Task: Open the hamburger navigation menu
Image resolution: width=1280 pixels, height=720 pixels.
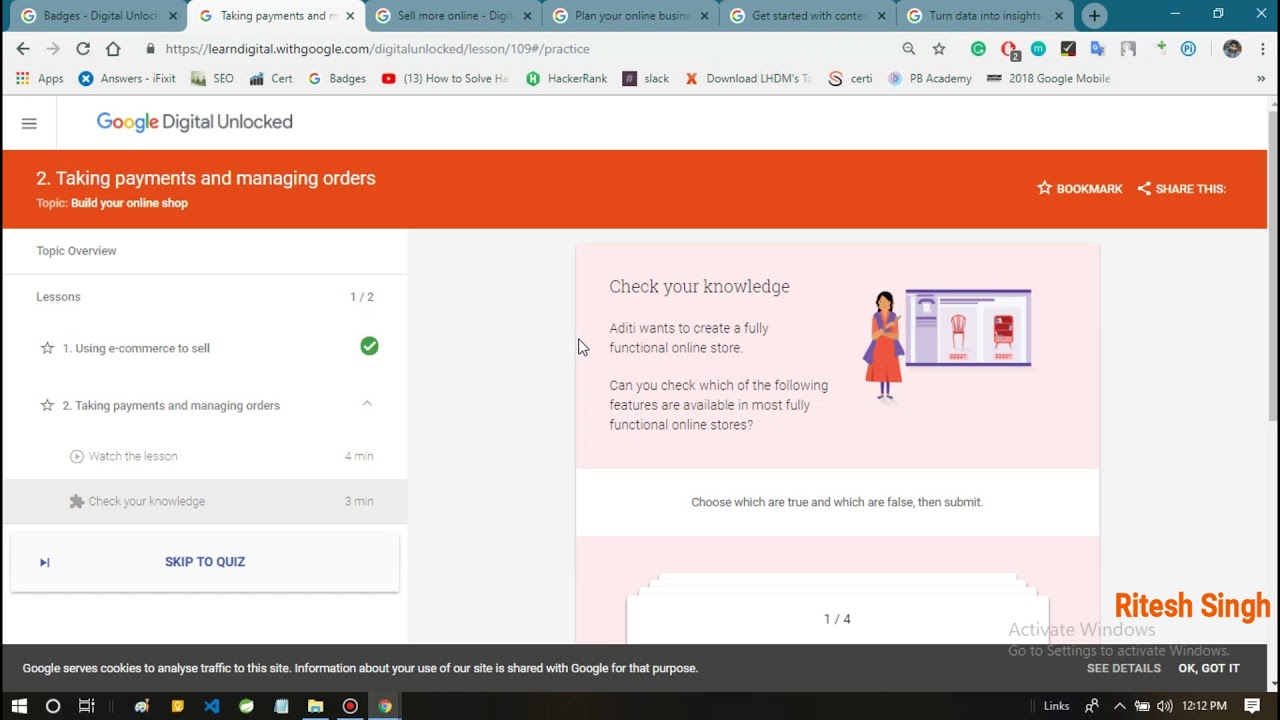Action: tap(29, 123)
